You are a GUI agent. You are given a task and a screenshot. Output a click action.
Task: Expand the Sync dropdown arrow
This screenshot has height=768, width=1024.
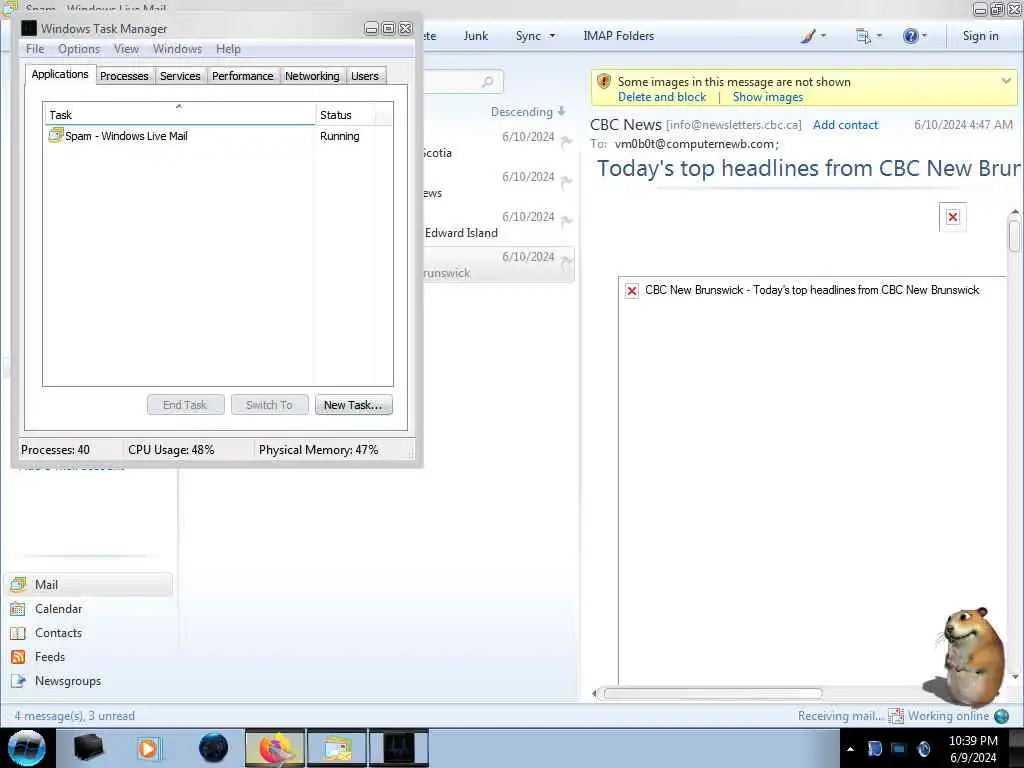tap(552, 36)
